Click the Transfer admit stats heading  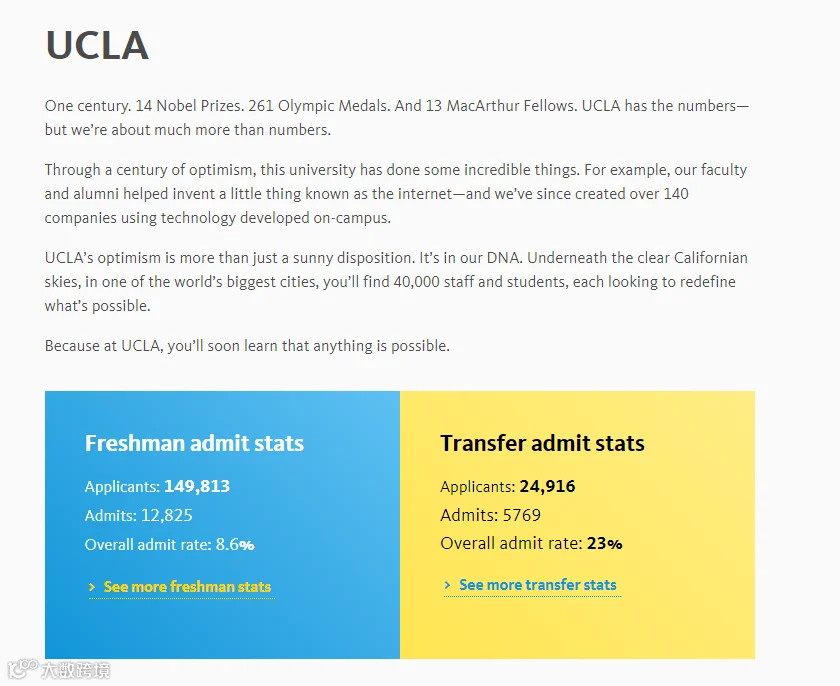coord(542,443)
